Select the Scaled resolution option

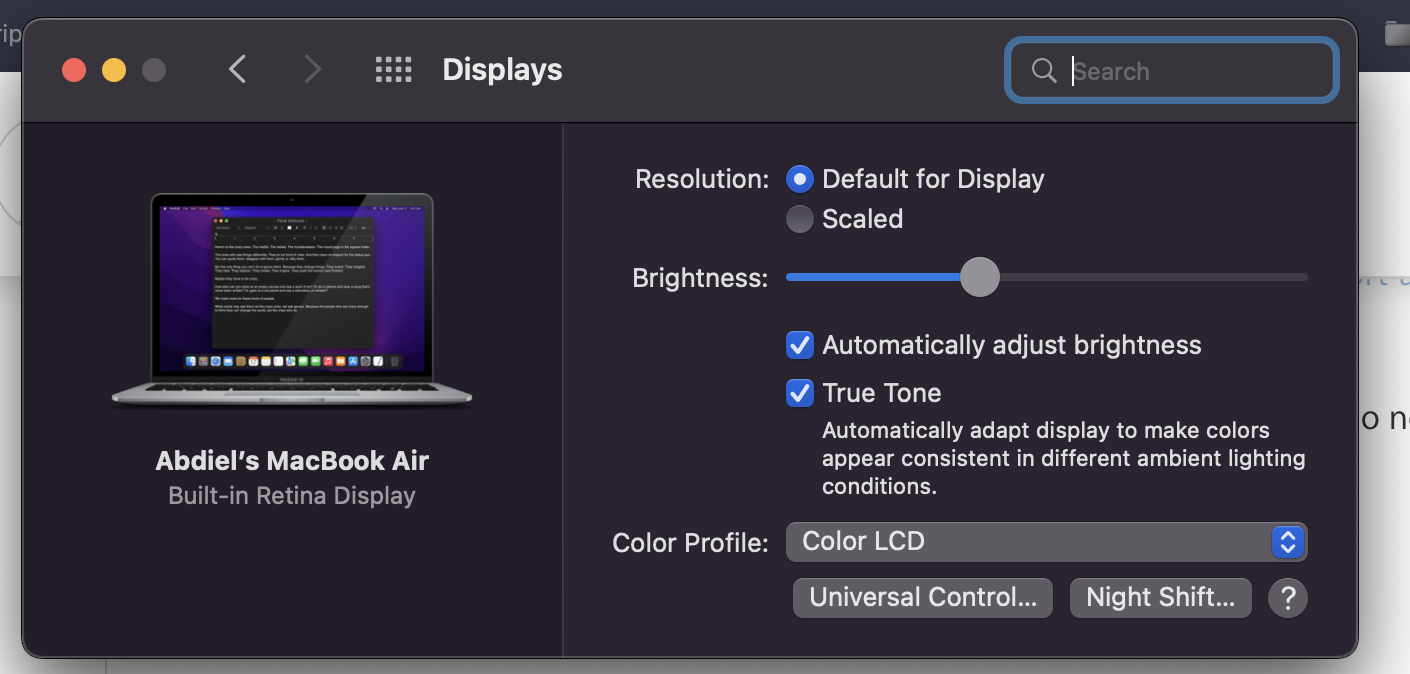point(800,219)
